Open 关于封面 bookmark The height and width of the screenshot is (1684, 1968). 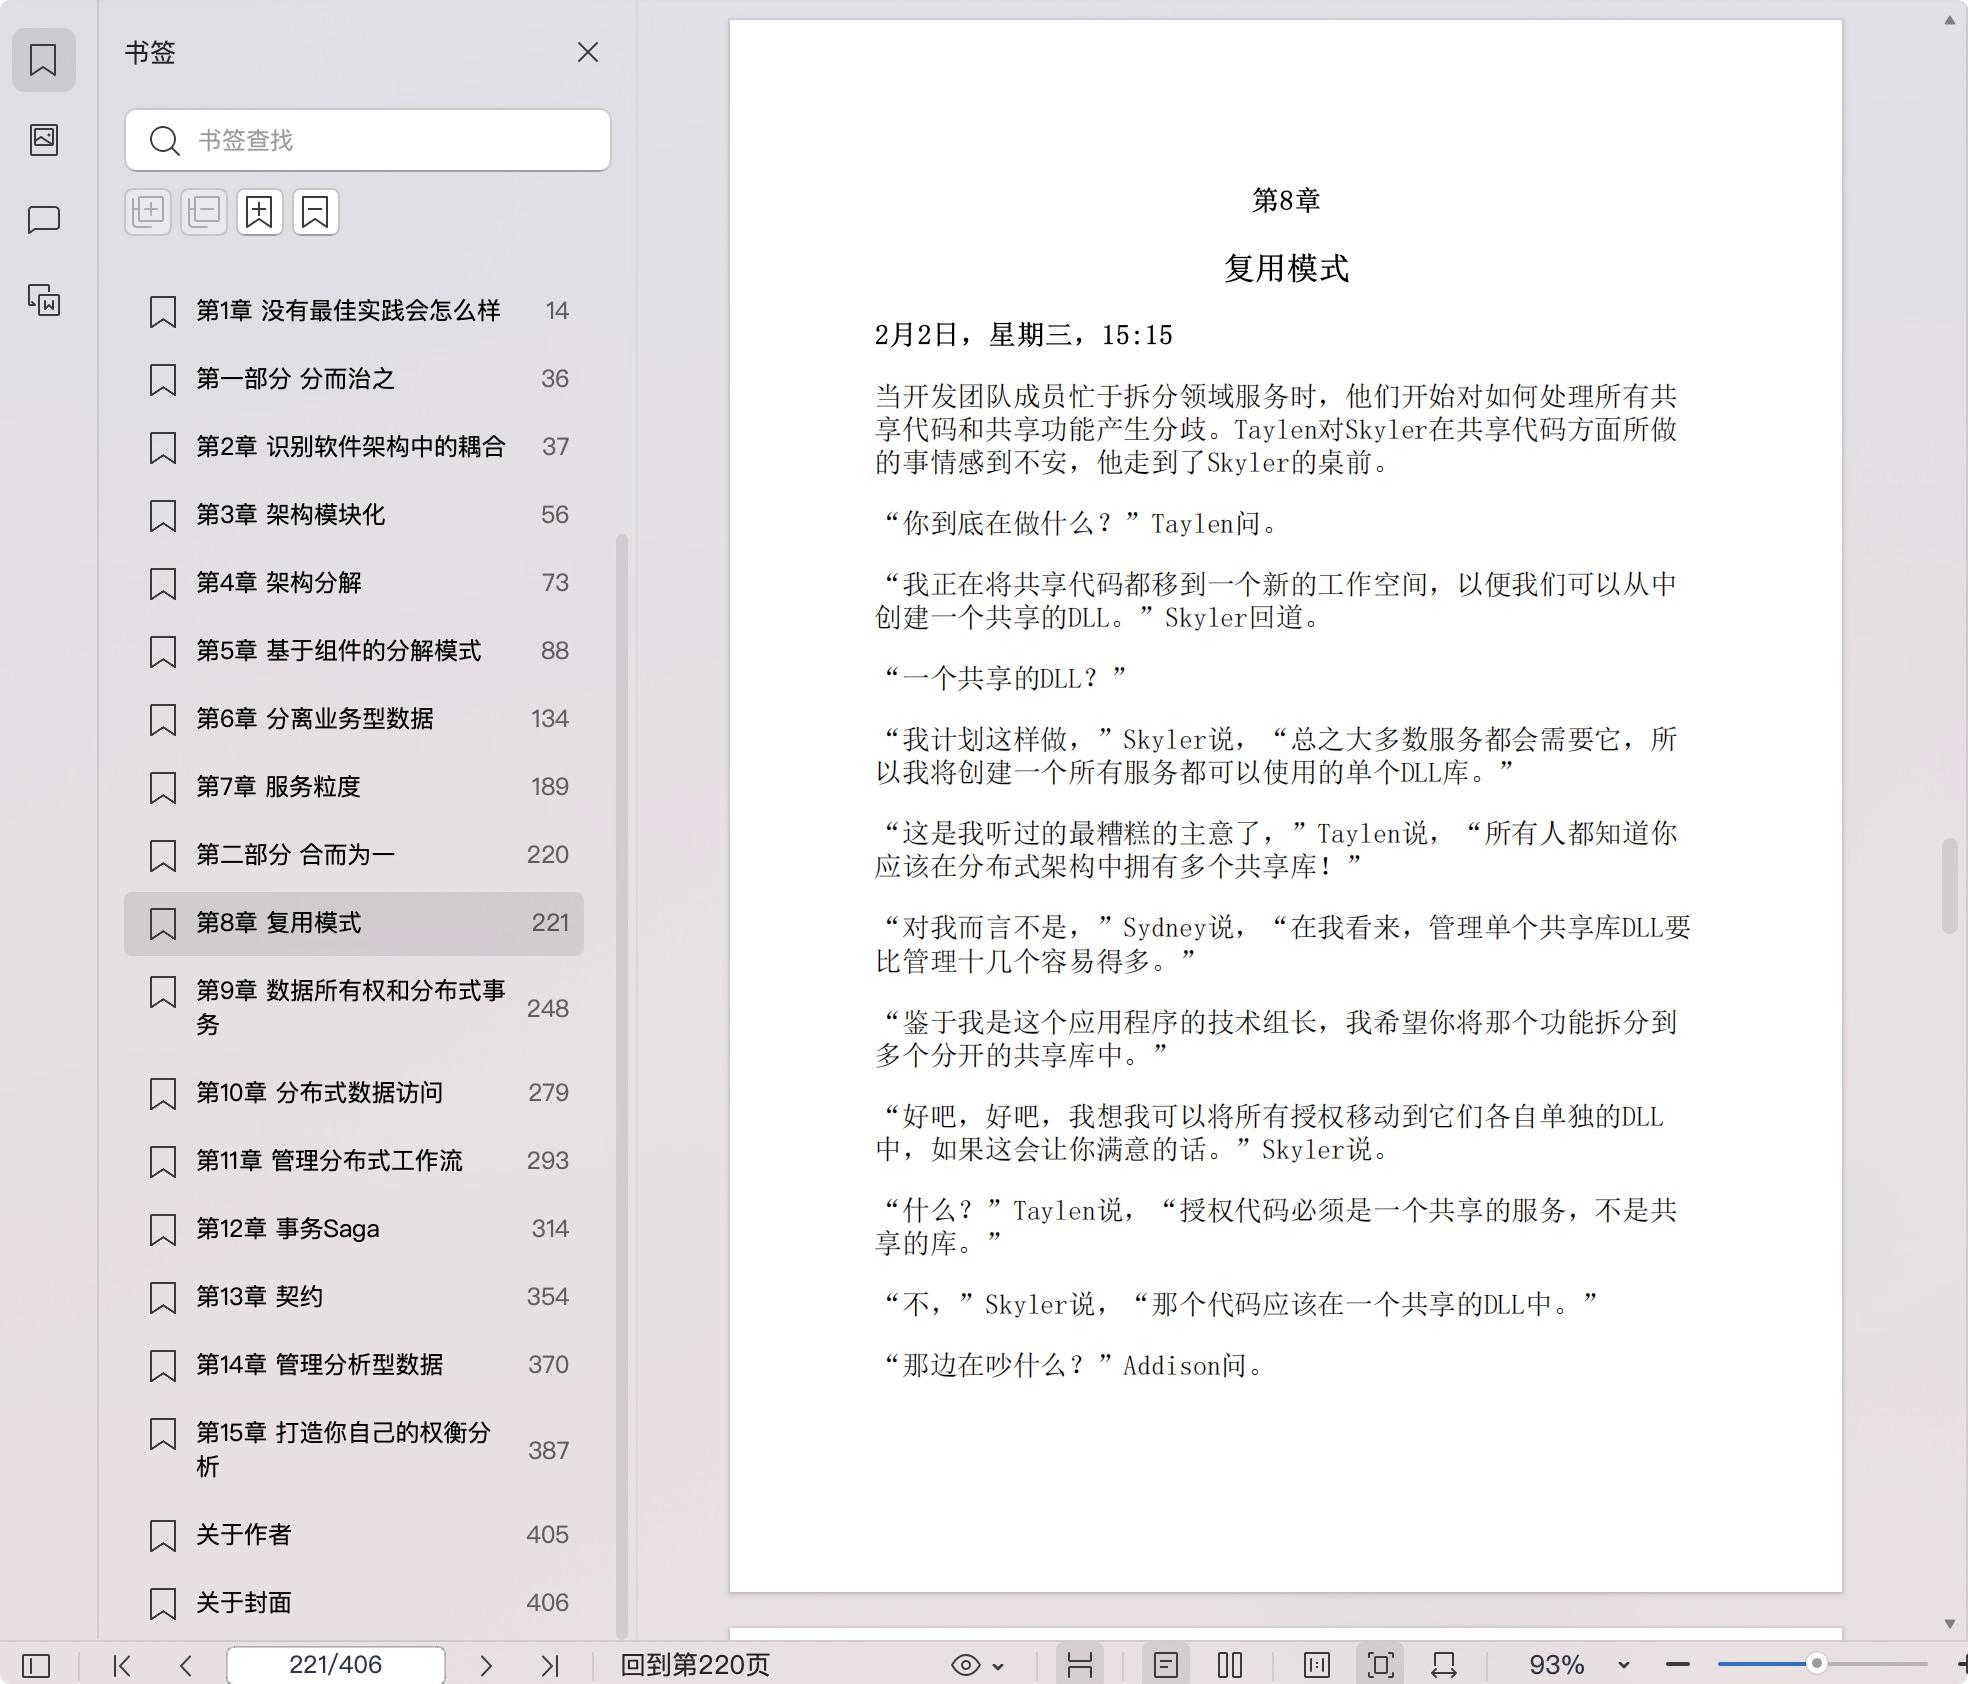pyautogui.click(x=354, y=1603)
